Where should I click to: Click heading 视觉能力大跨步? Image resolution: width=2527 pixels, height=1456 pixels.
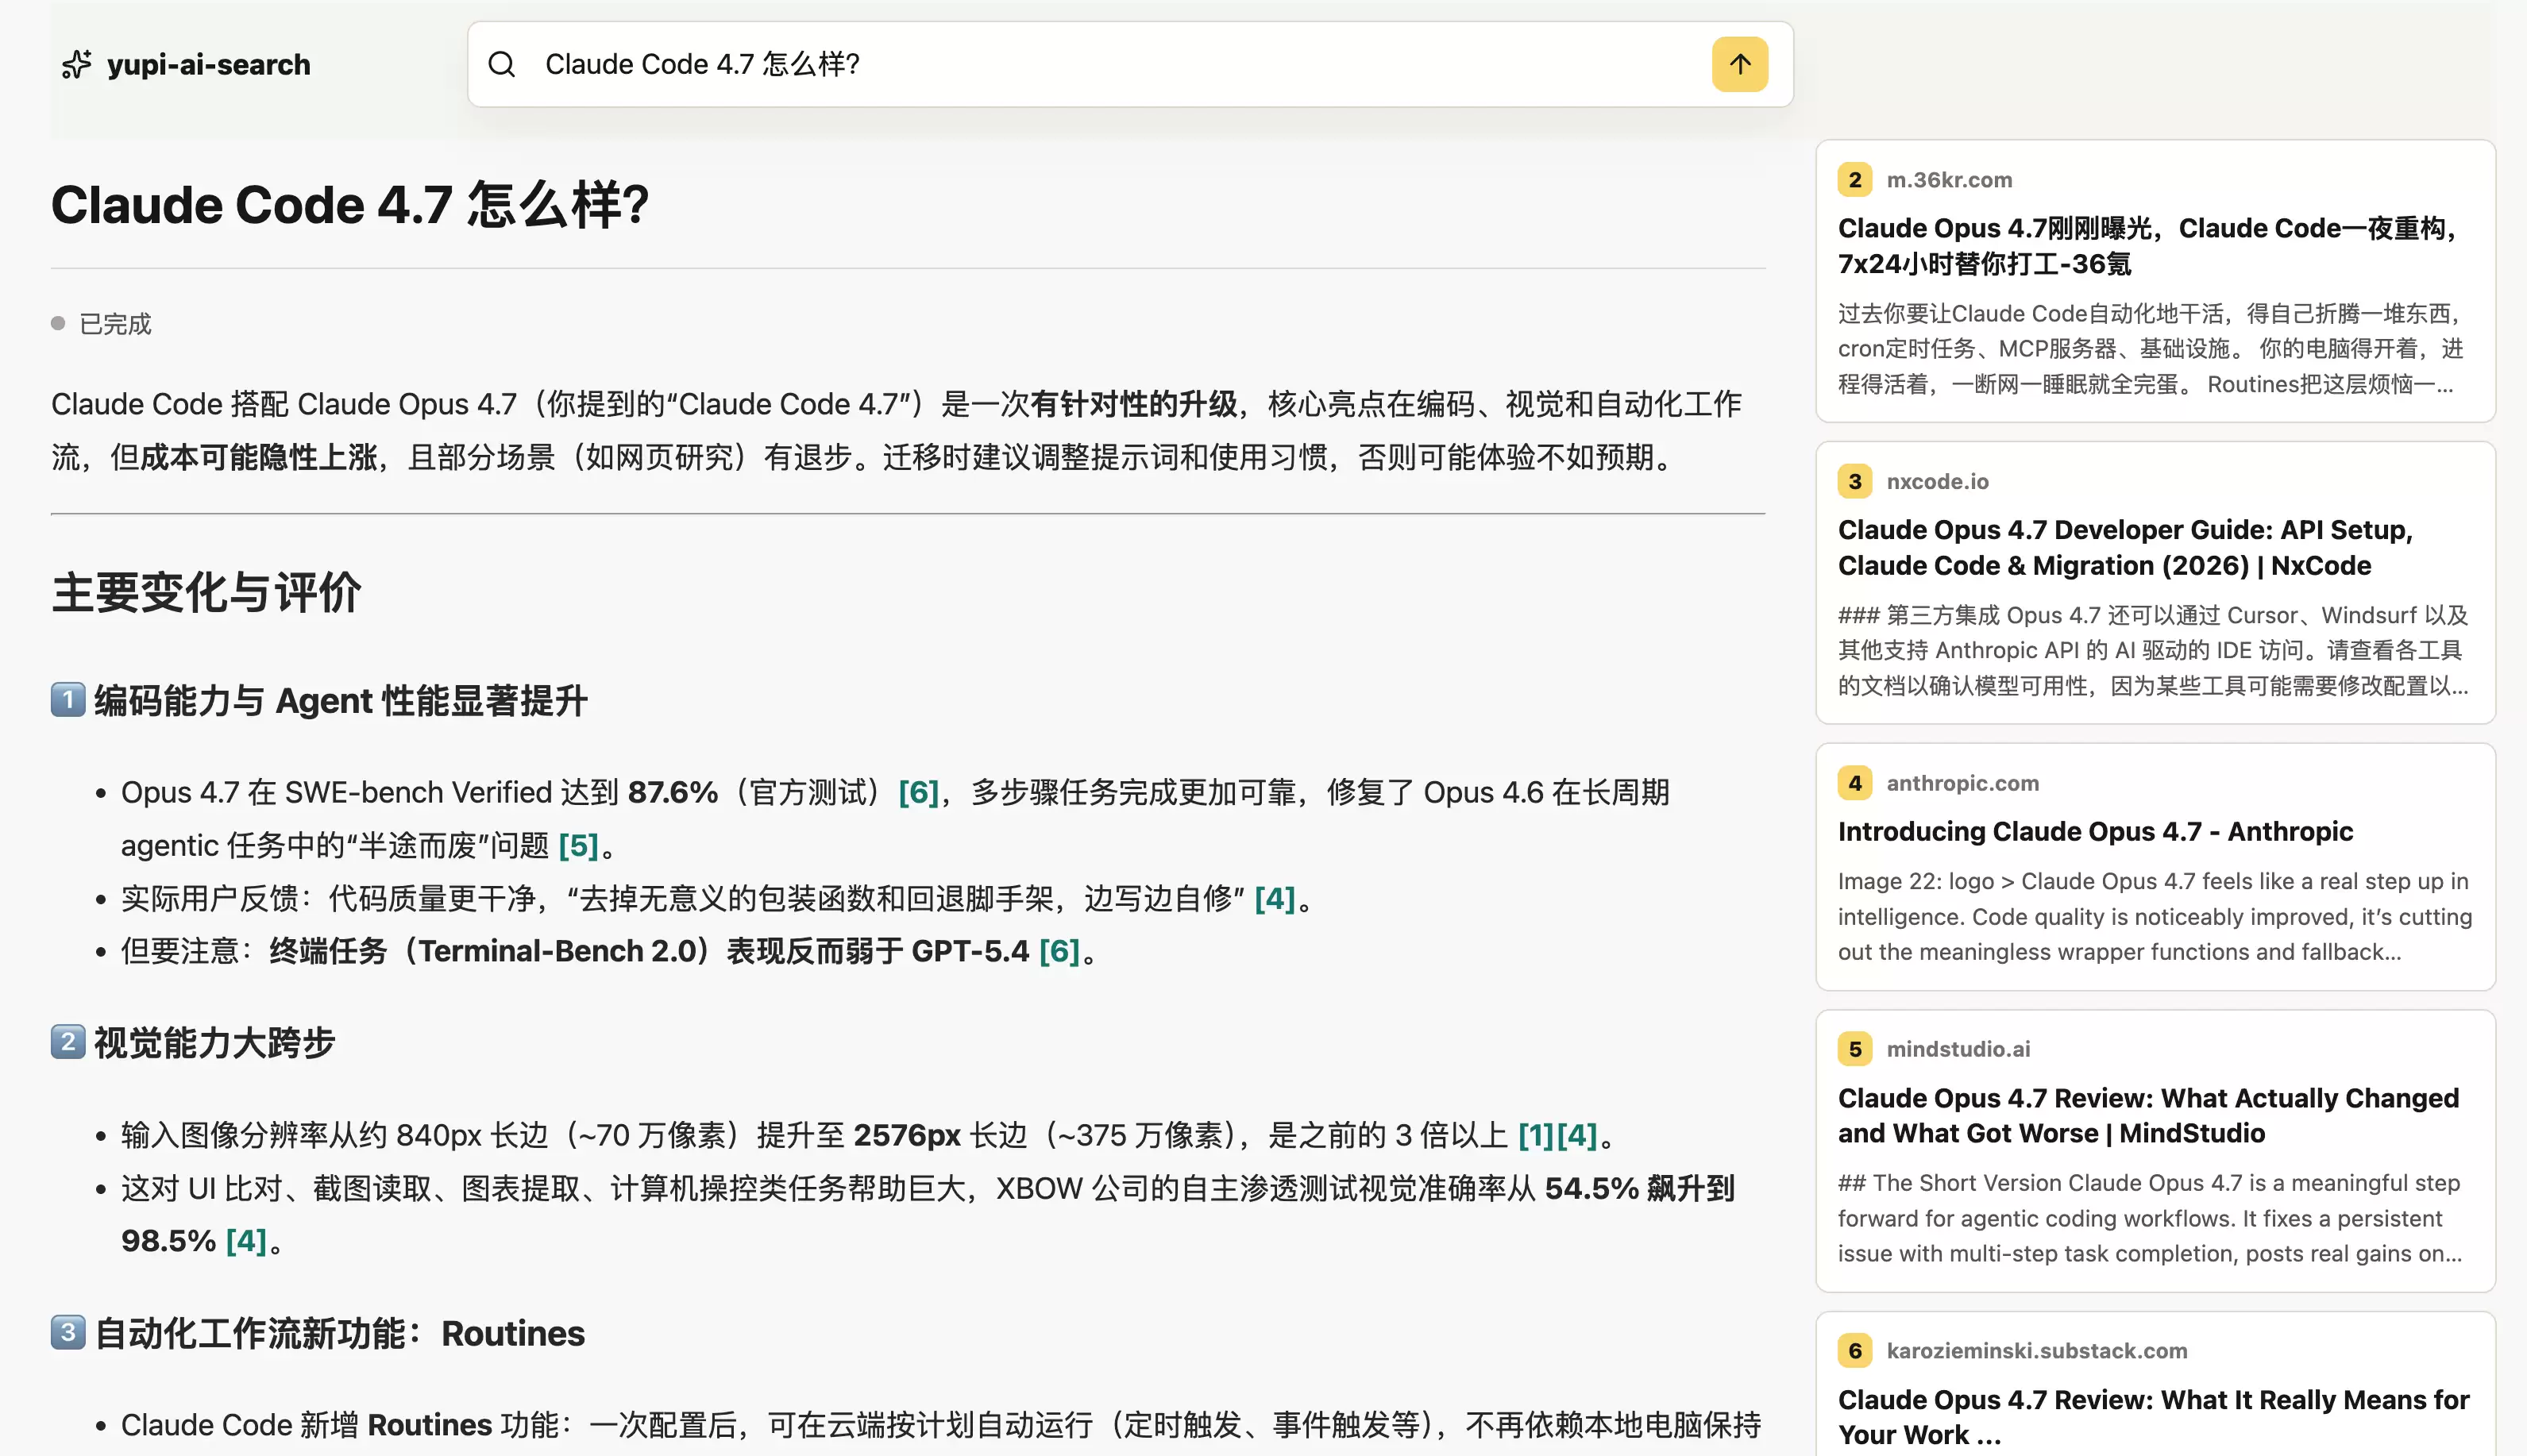click(x=215, y=1042)
